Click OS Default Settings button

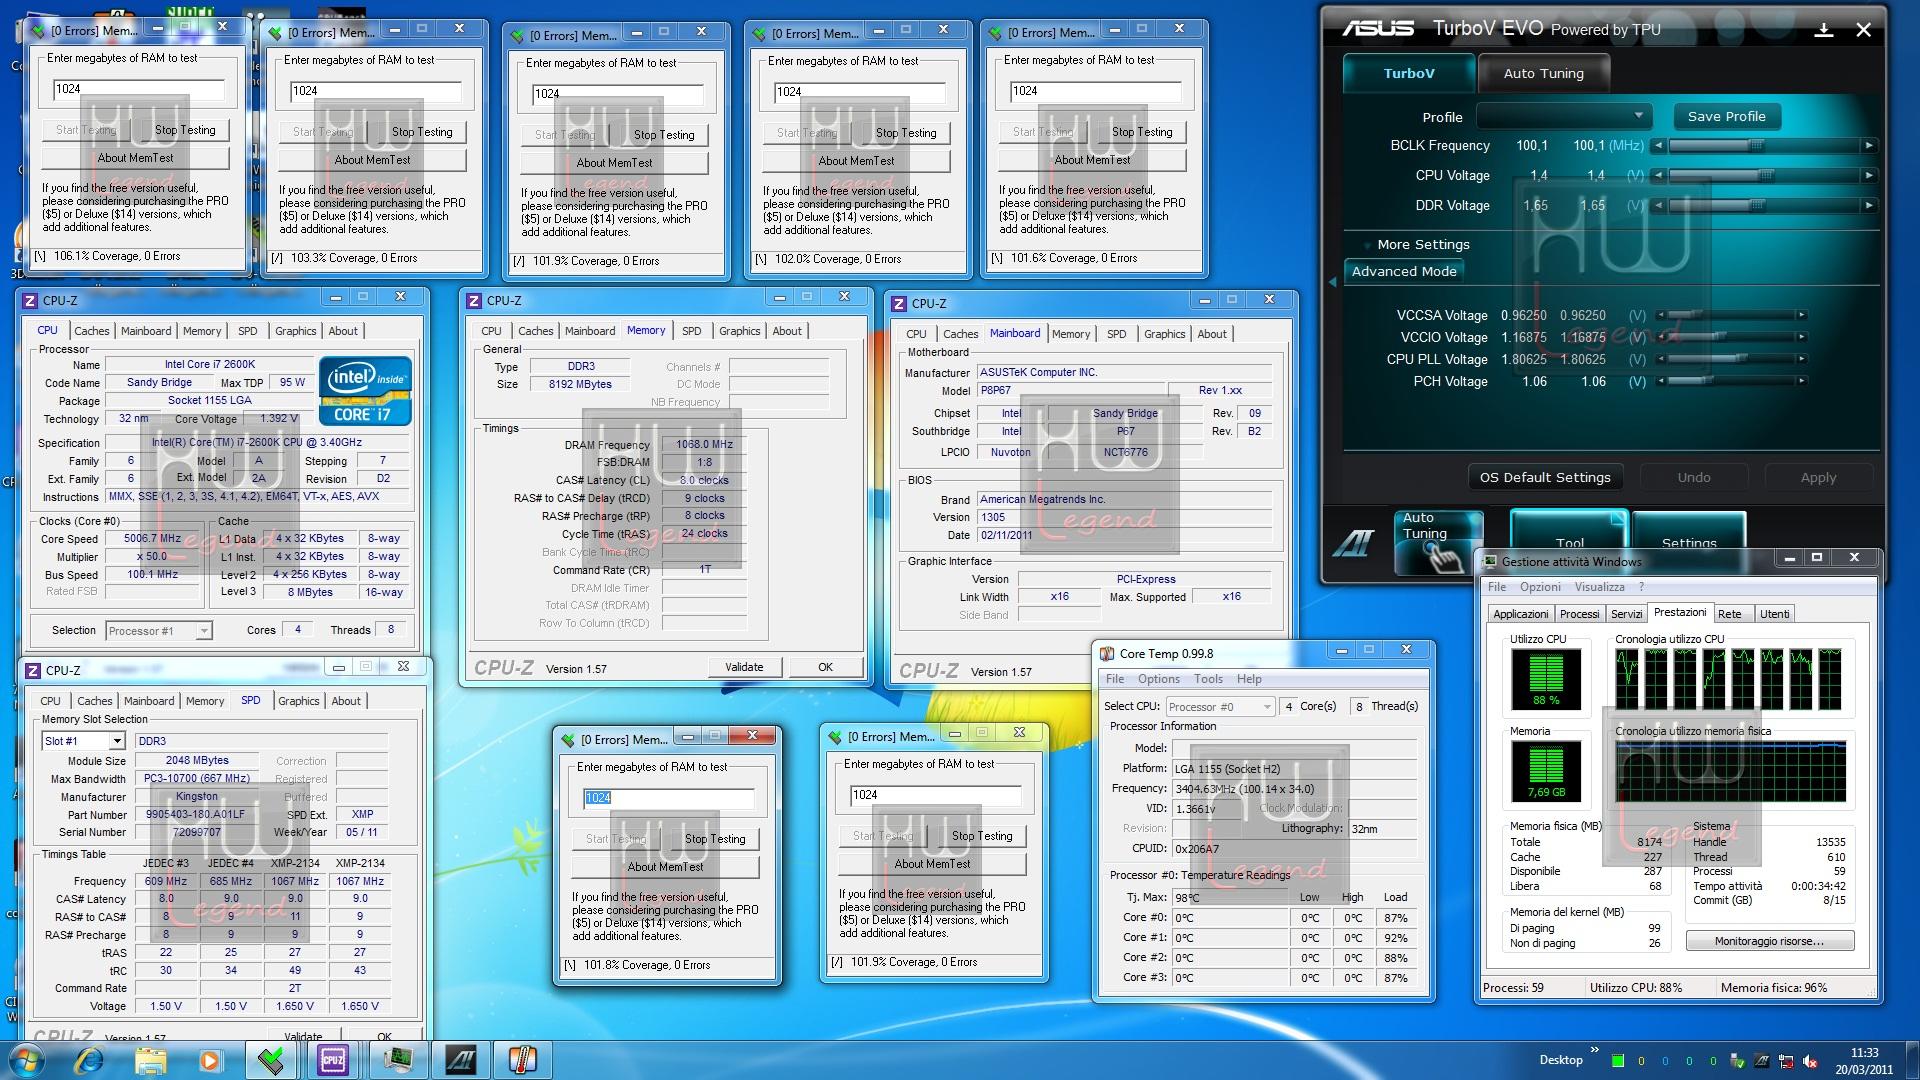1545,478
